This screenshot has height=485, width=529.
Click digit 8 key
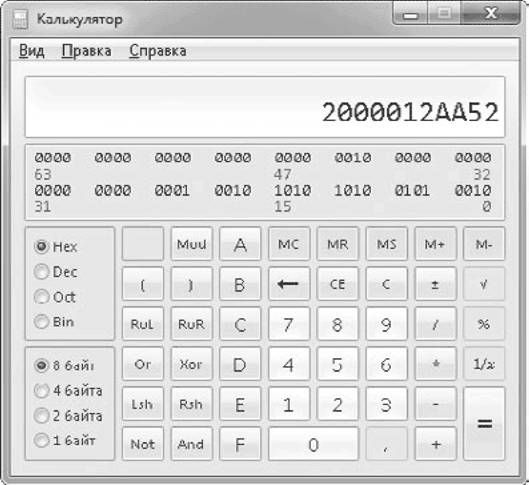(x=338, y=324)
